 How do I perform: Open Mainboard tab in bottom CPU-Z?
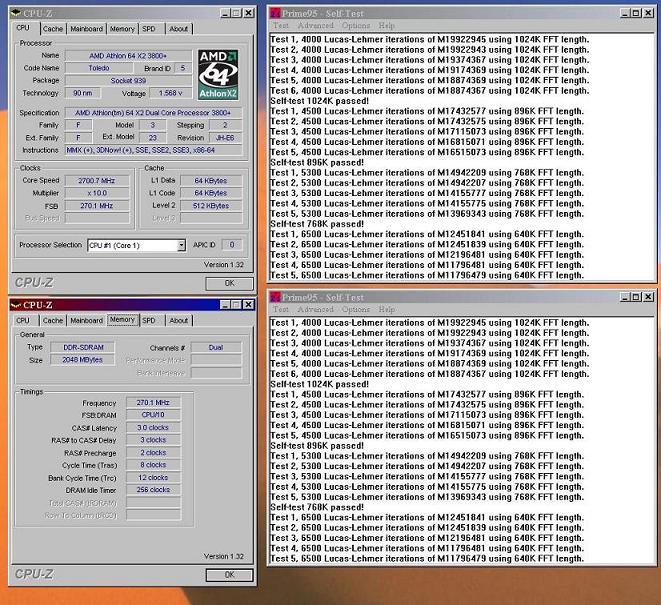pos(86,320)
